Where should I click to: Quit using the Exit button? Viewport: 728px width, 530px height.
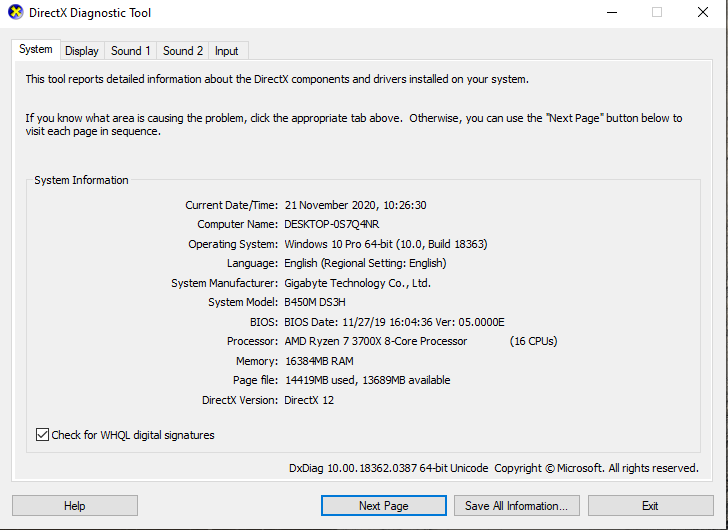(650, 505)
